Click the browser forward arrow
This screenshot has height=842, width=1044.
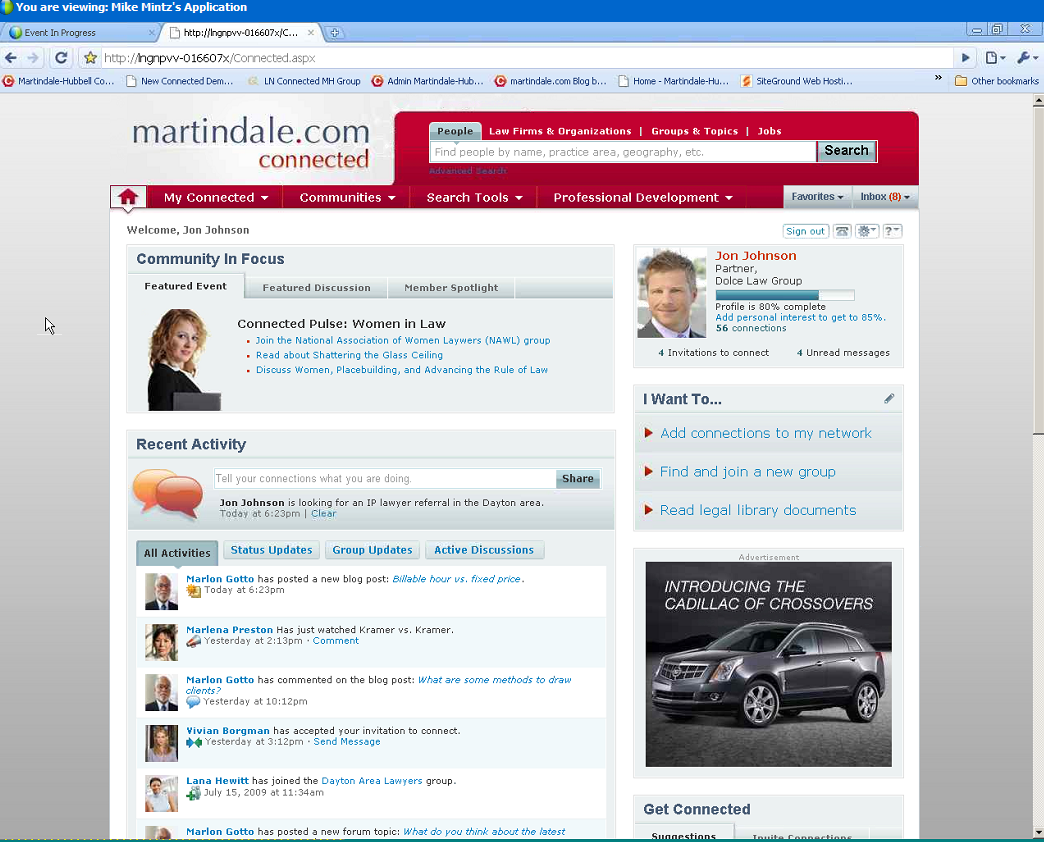tap(33, 58)
